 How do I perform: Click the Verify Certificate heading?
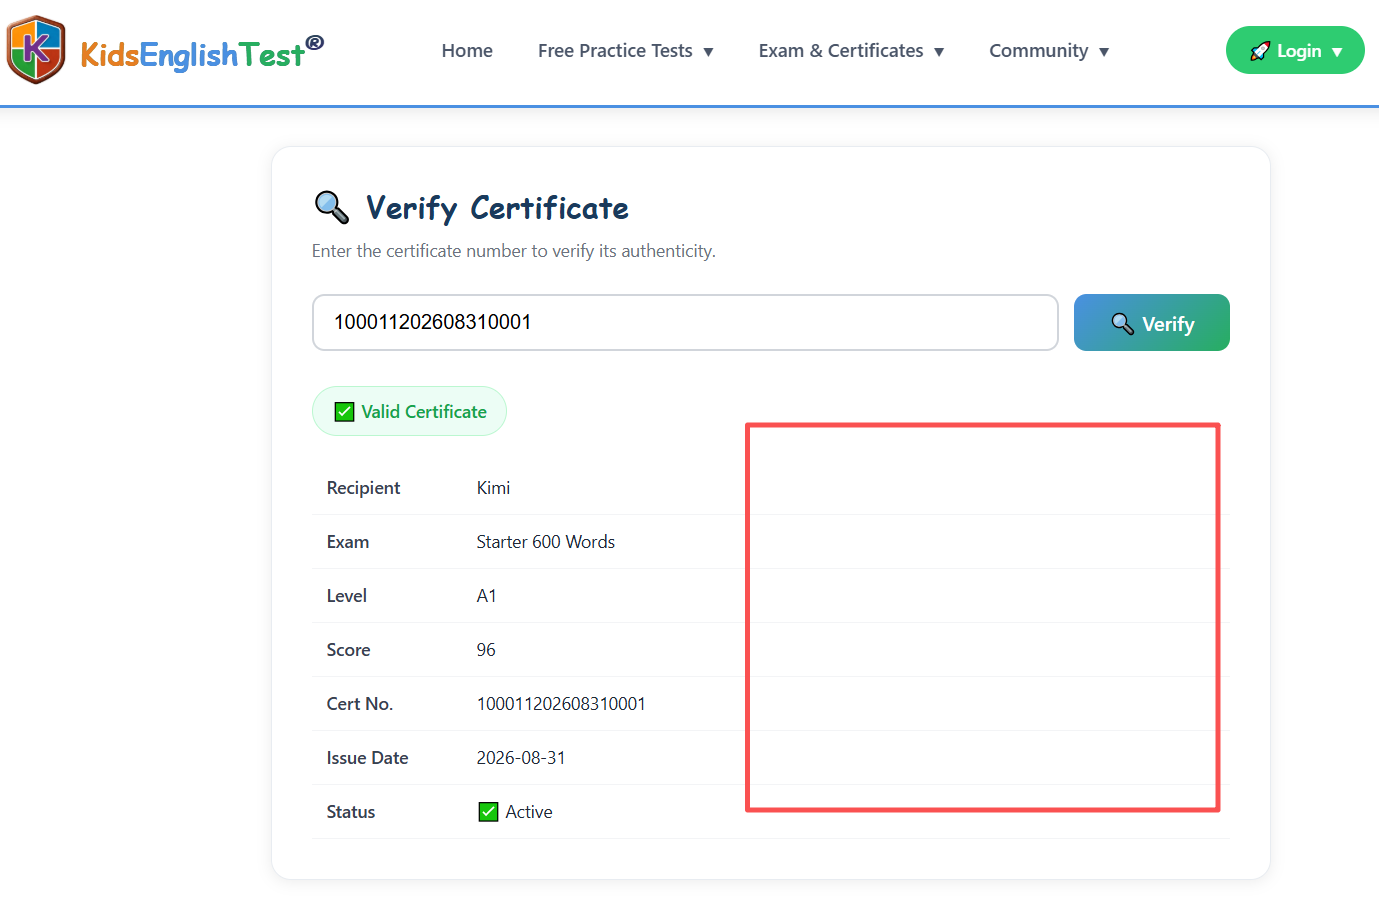tap(497, 208)
